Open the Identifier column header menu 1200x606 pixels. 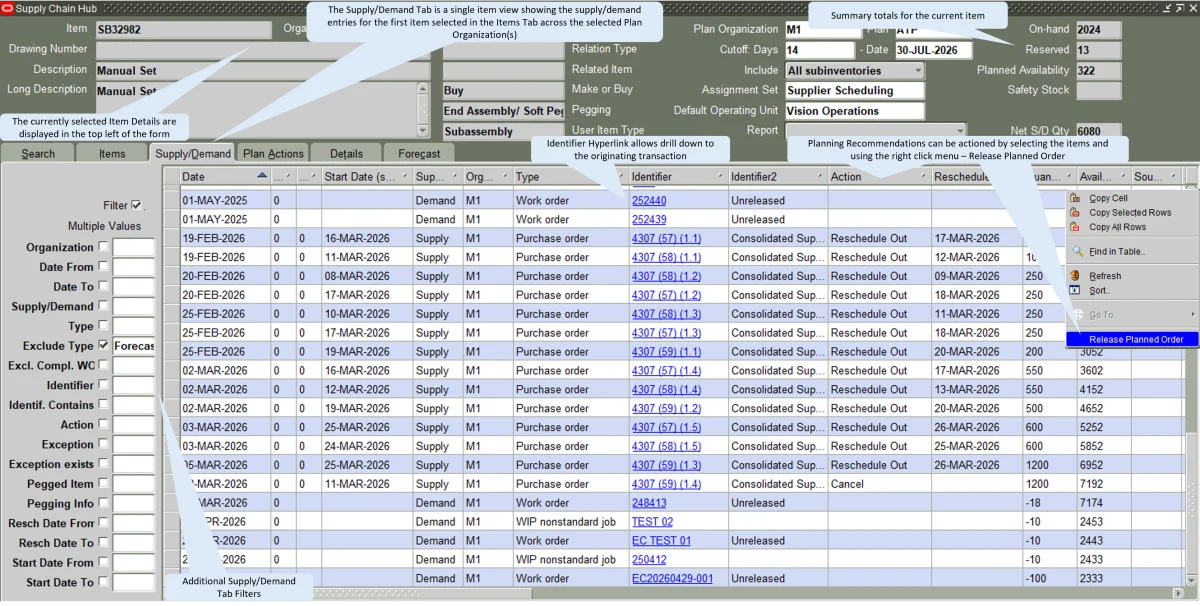point(720,177)
